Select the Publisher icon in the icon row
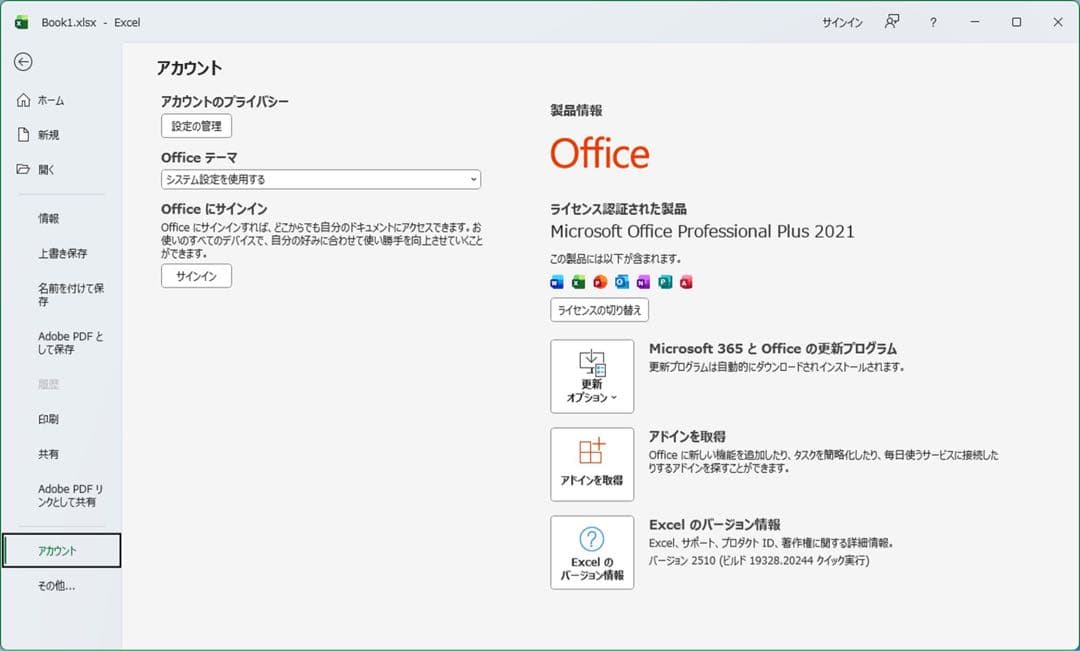This screenshot has width=1080, height=651. point(663,282)
